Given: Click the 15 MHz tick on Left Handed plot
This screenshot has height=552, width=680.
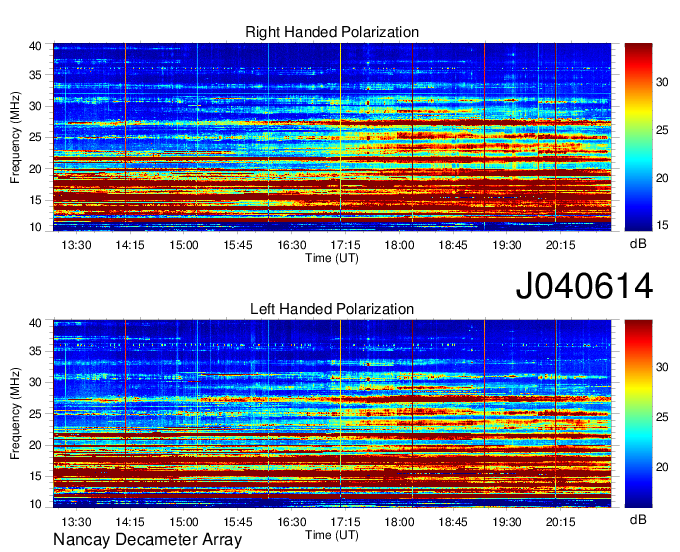Looking at the screenshot, I should tap(36, 477).
